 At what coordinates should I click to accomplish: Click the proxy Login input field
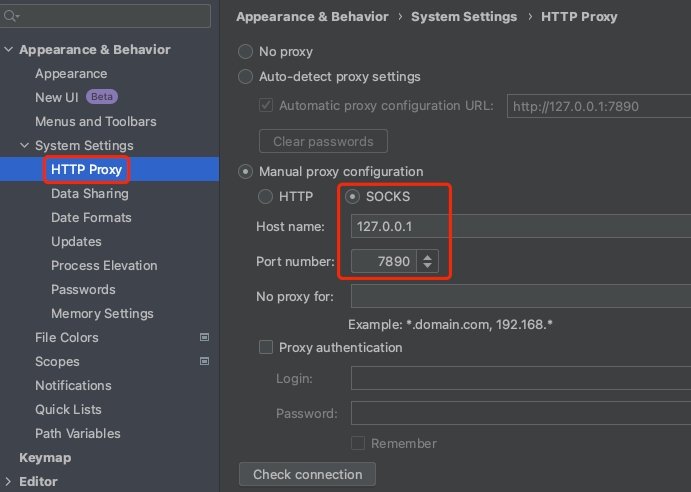(521, 378)
